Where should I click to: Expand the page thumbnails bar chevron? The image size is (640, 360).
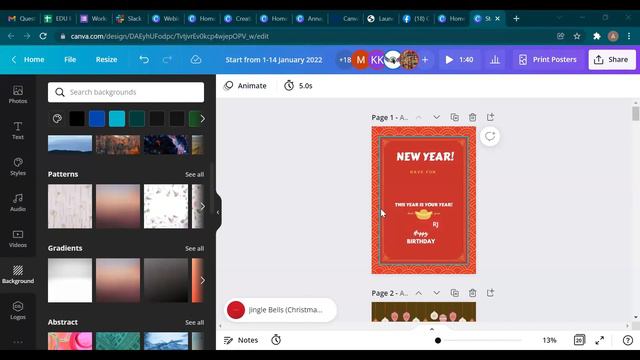click(432, 329)
